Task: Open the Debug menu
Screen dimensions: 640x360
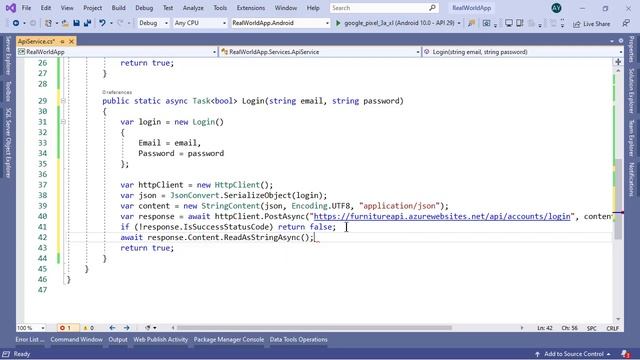Action: (144, 8)
